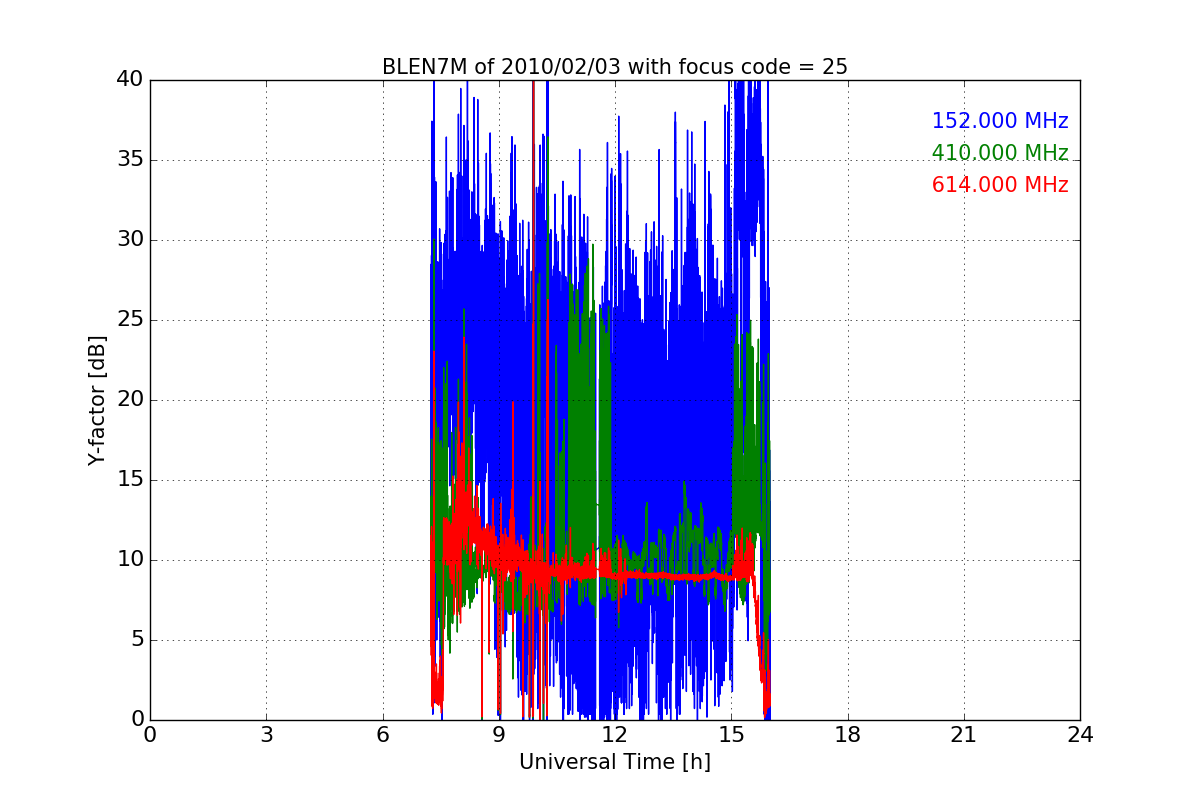Click y-axis tick label '25'
The height and width of the screenshot is (800, 1200).
pyautogui.click(x=131, y=320)
